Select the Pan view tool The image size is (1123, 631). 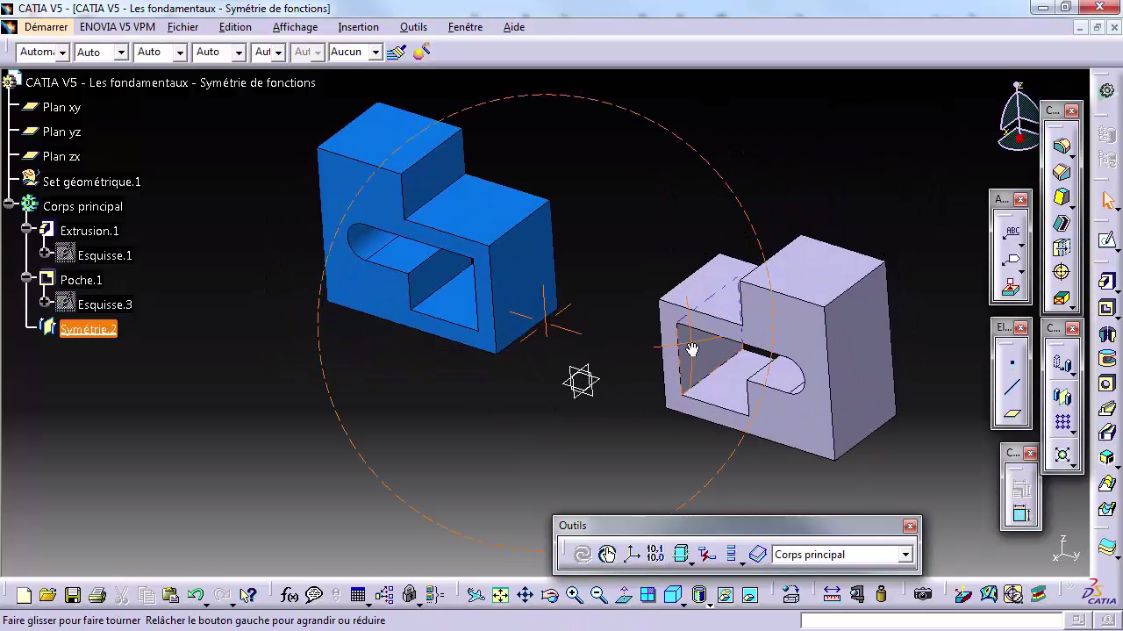point(526,594)
